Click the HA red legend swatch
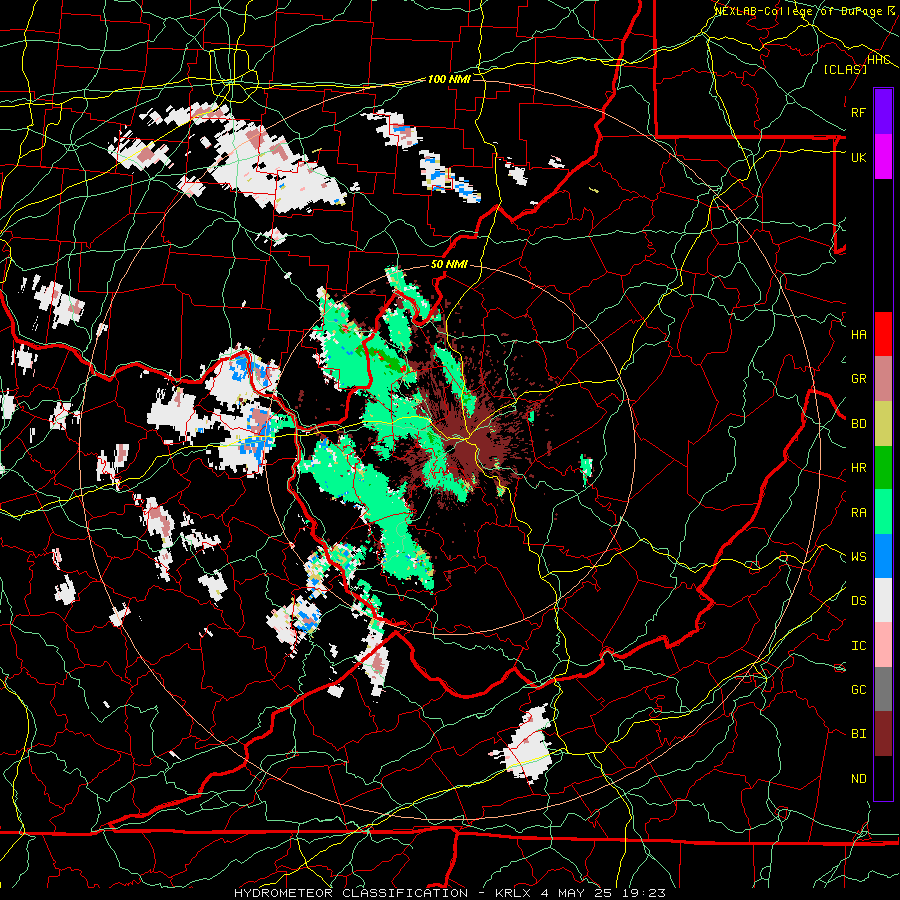The image size is (900, 900). tap(883, 334)
